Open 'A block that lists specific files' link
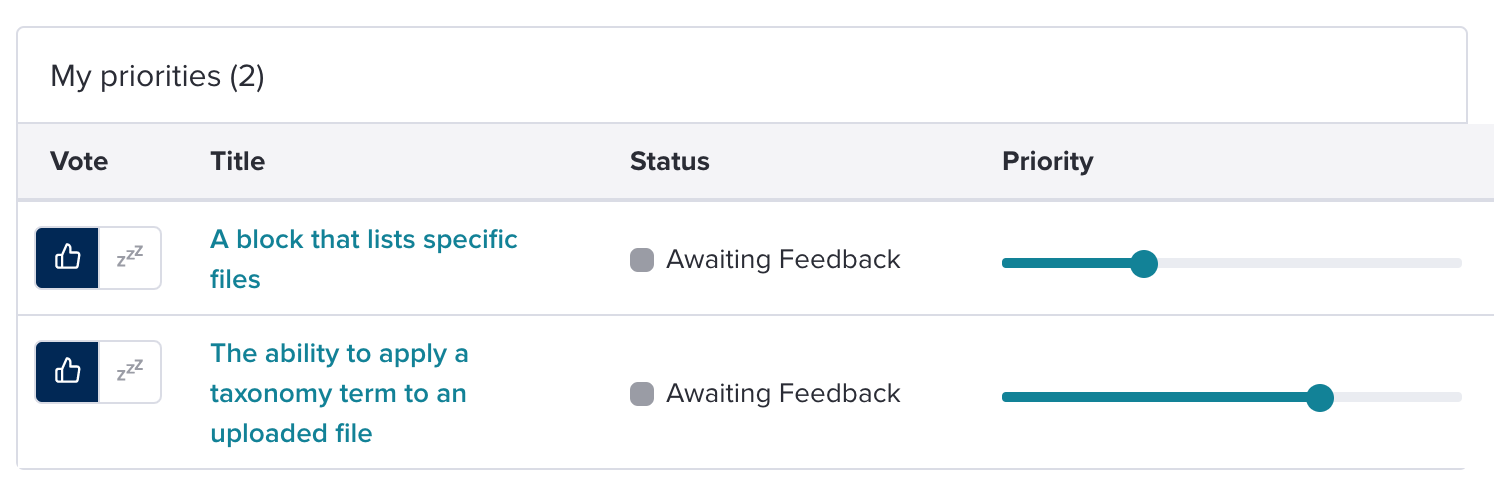The height and width of the screenshot is (486, 1498). pos(364,259)
